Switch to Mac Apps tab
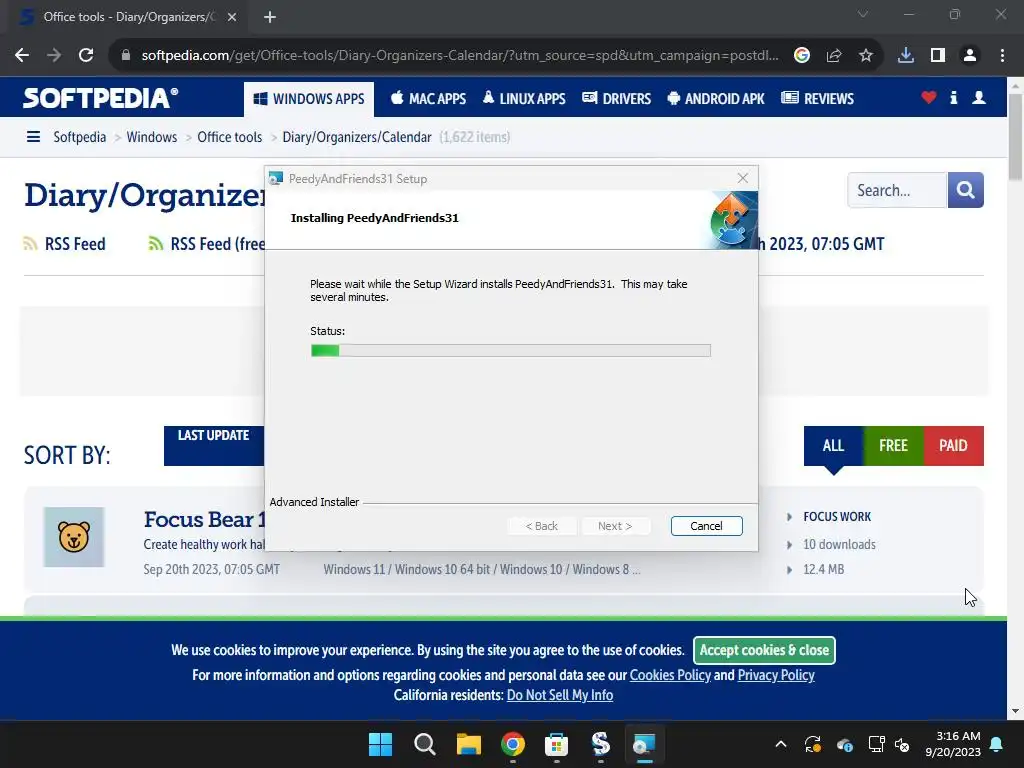 [x=428, y=99]
